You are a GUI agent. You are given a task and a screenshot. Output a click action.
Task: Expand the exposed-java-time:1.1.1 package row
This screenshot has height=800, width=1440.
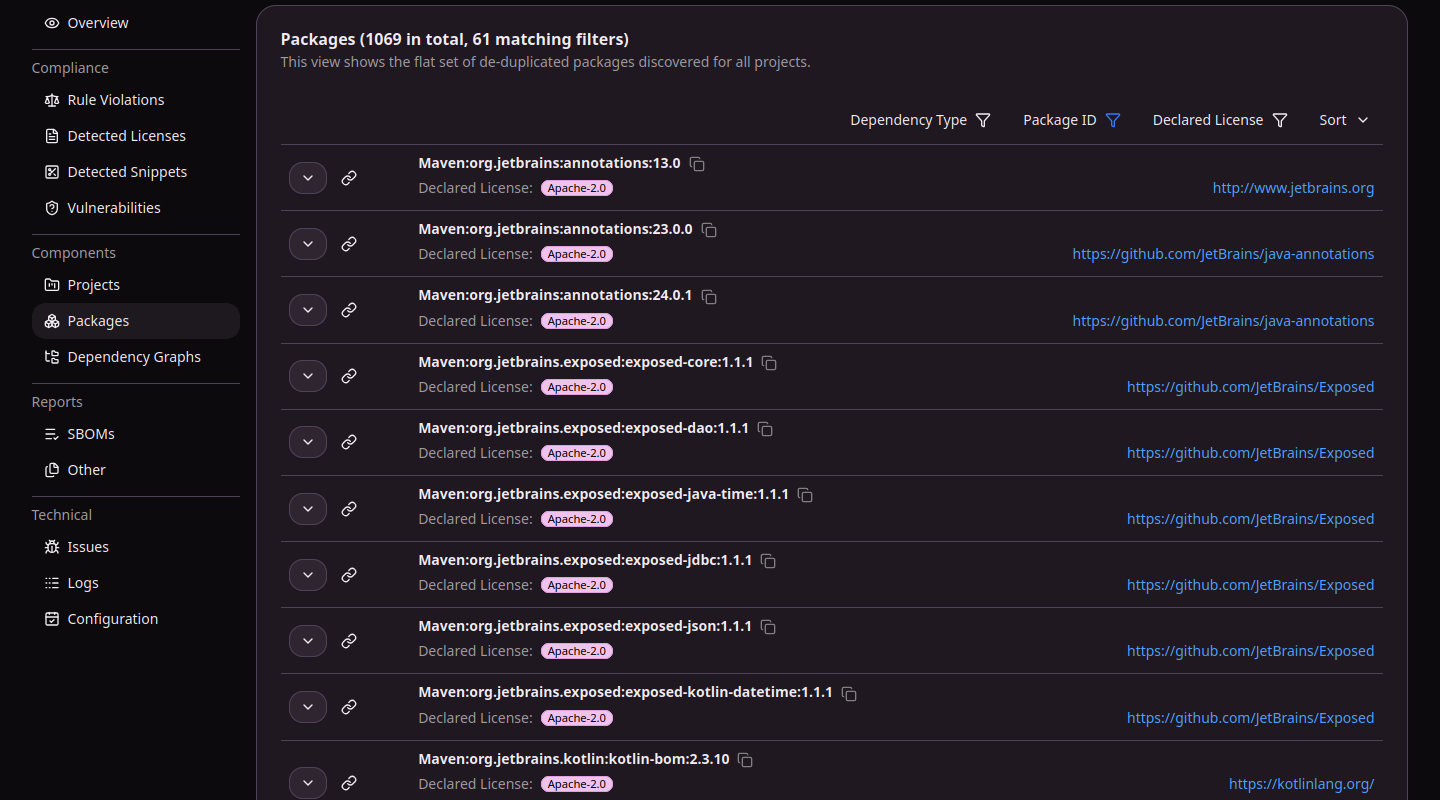pyautogui.click(x=308, y=508)
